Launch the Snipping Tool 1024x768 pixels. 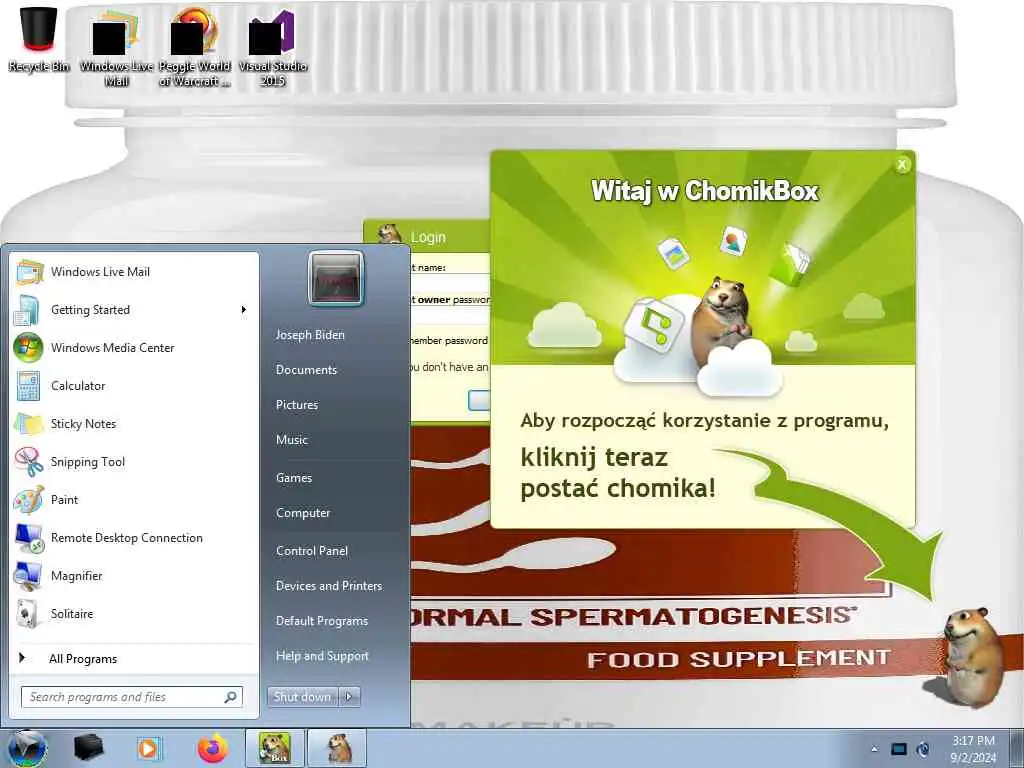coord(135,461)
